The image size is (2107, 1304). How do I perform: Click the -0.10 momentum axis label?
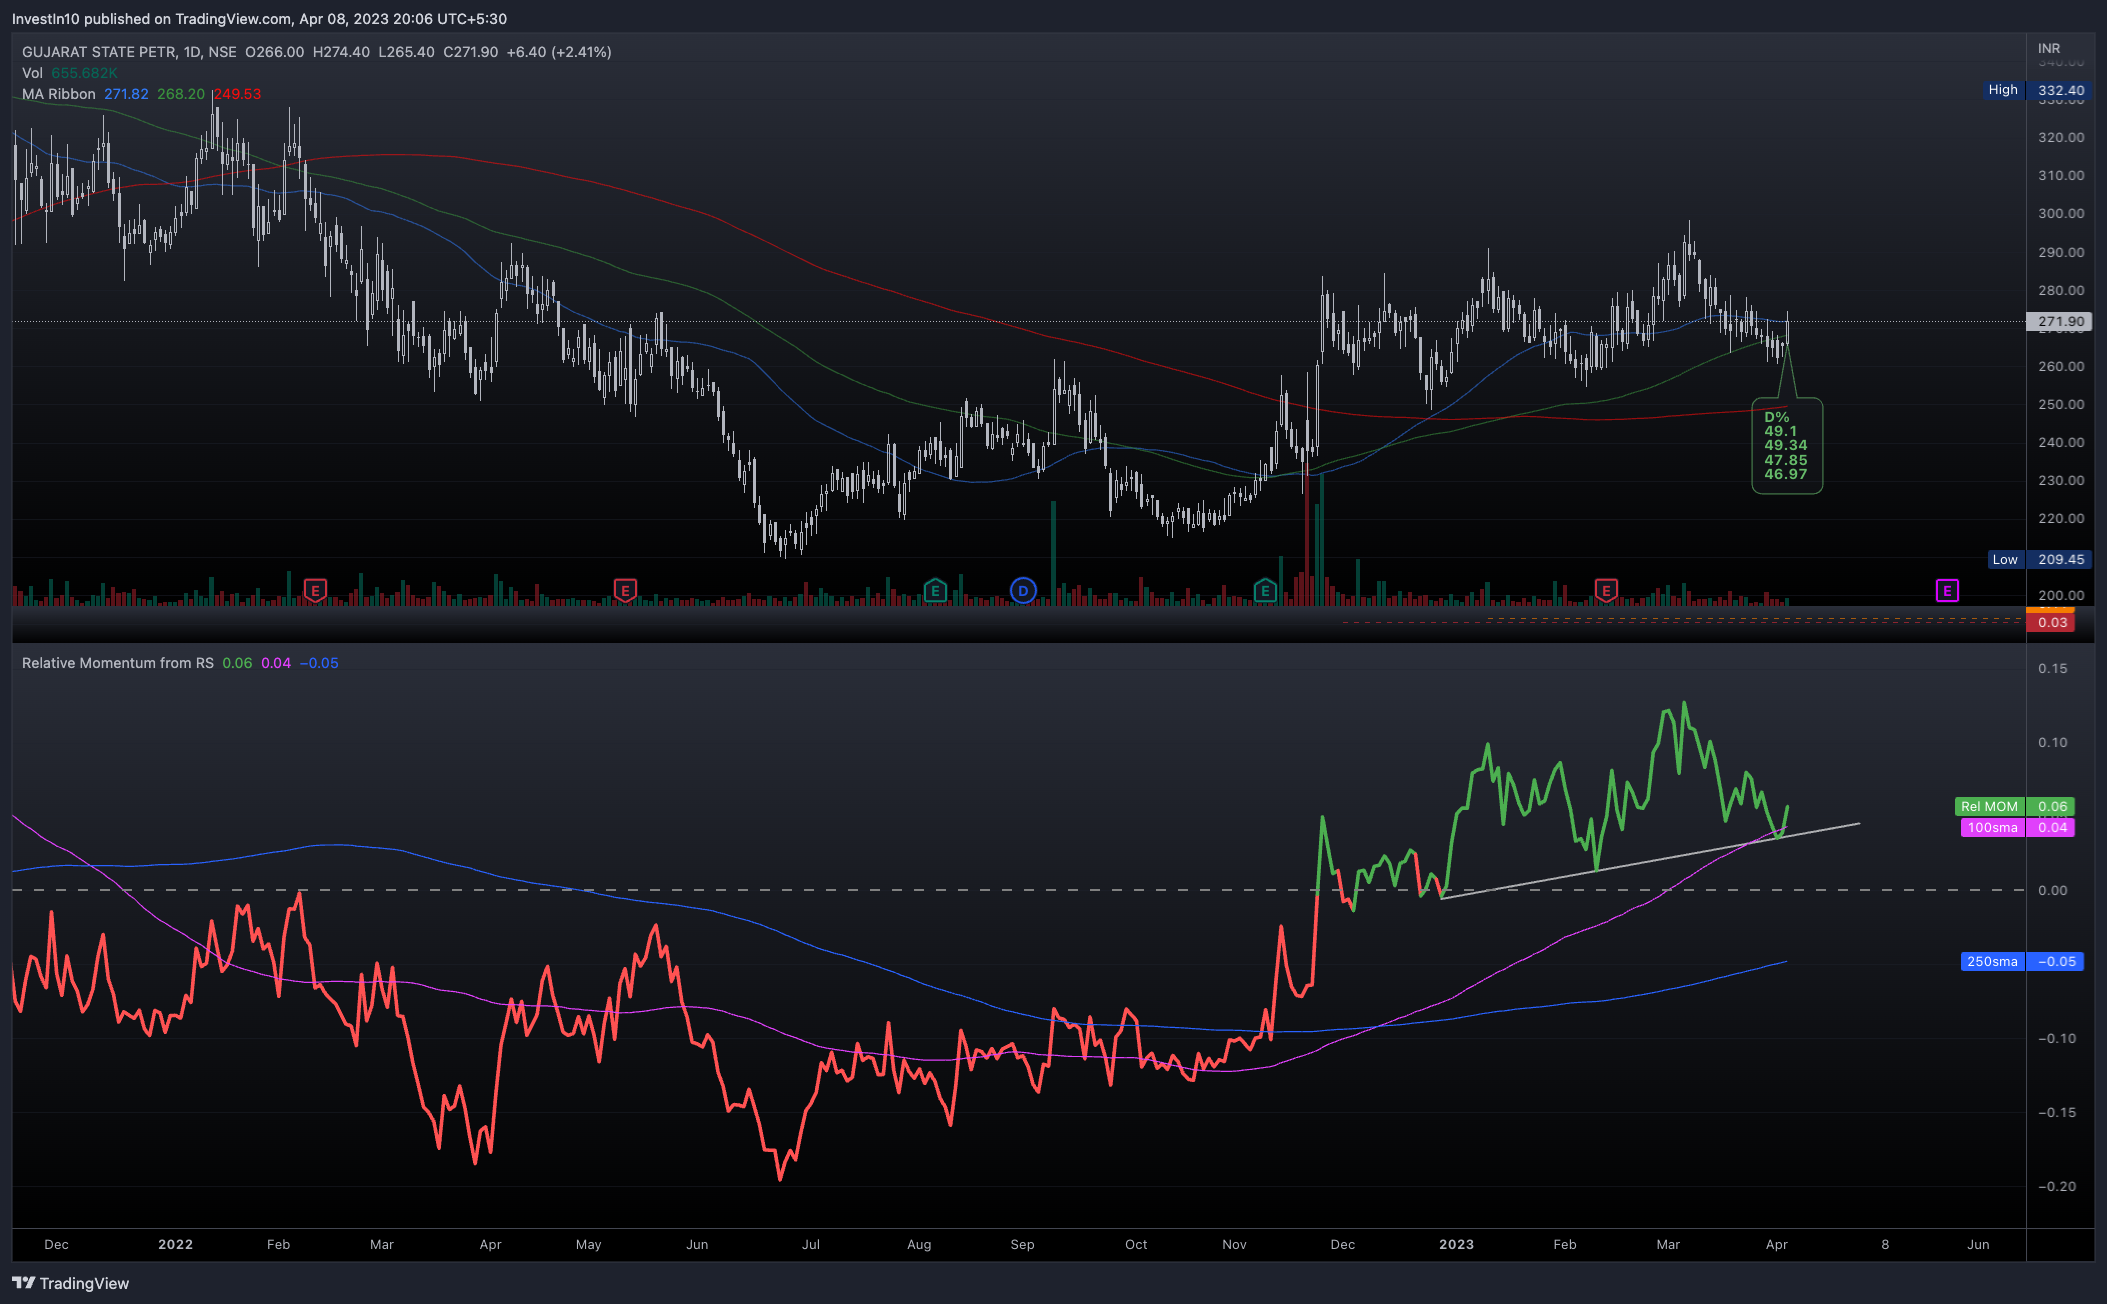tap(2057, 1038)
